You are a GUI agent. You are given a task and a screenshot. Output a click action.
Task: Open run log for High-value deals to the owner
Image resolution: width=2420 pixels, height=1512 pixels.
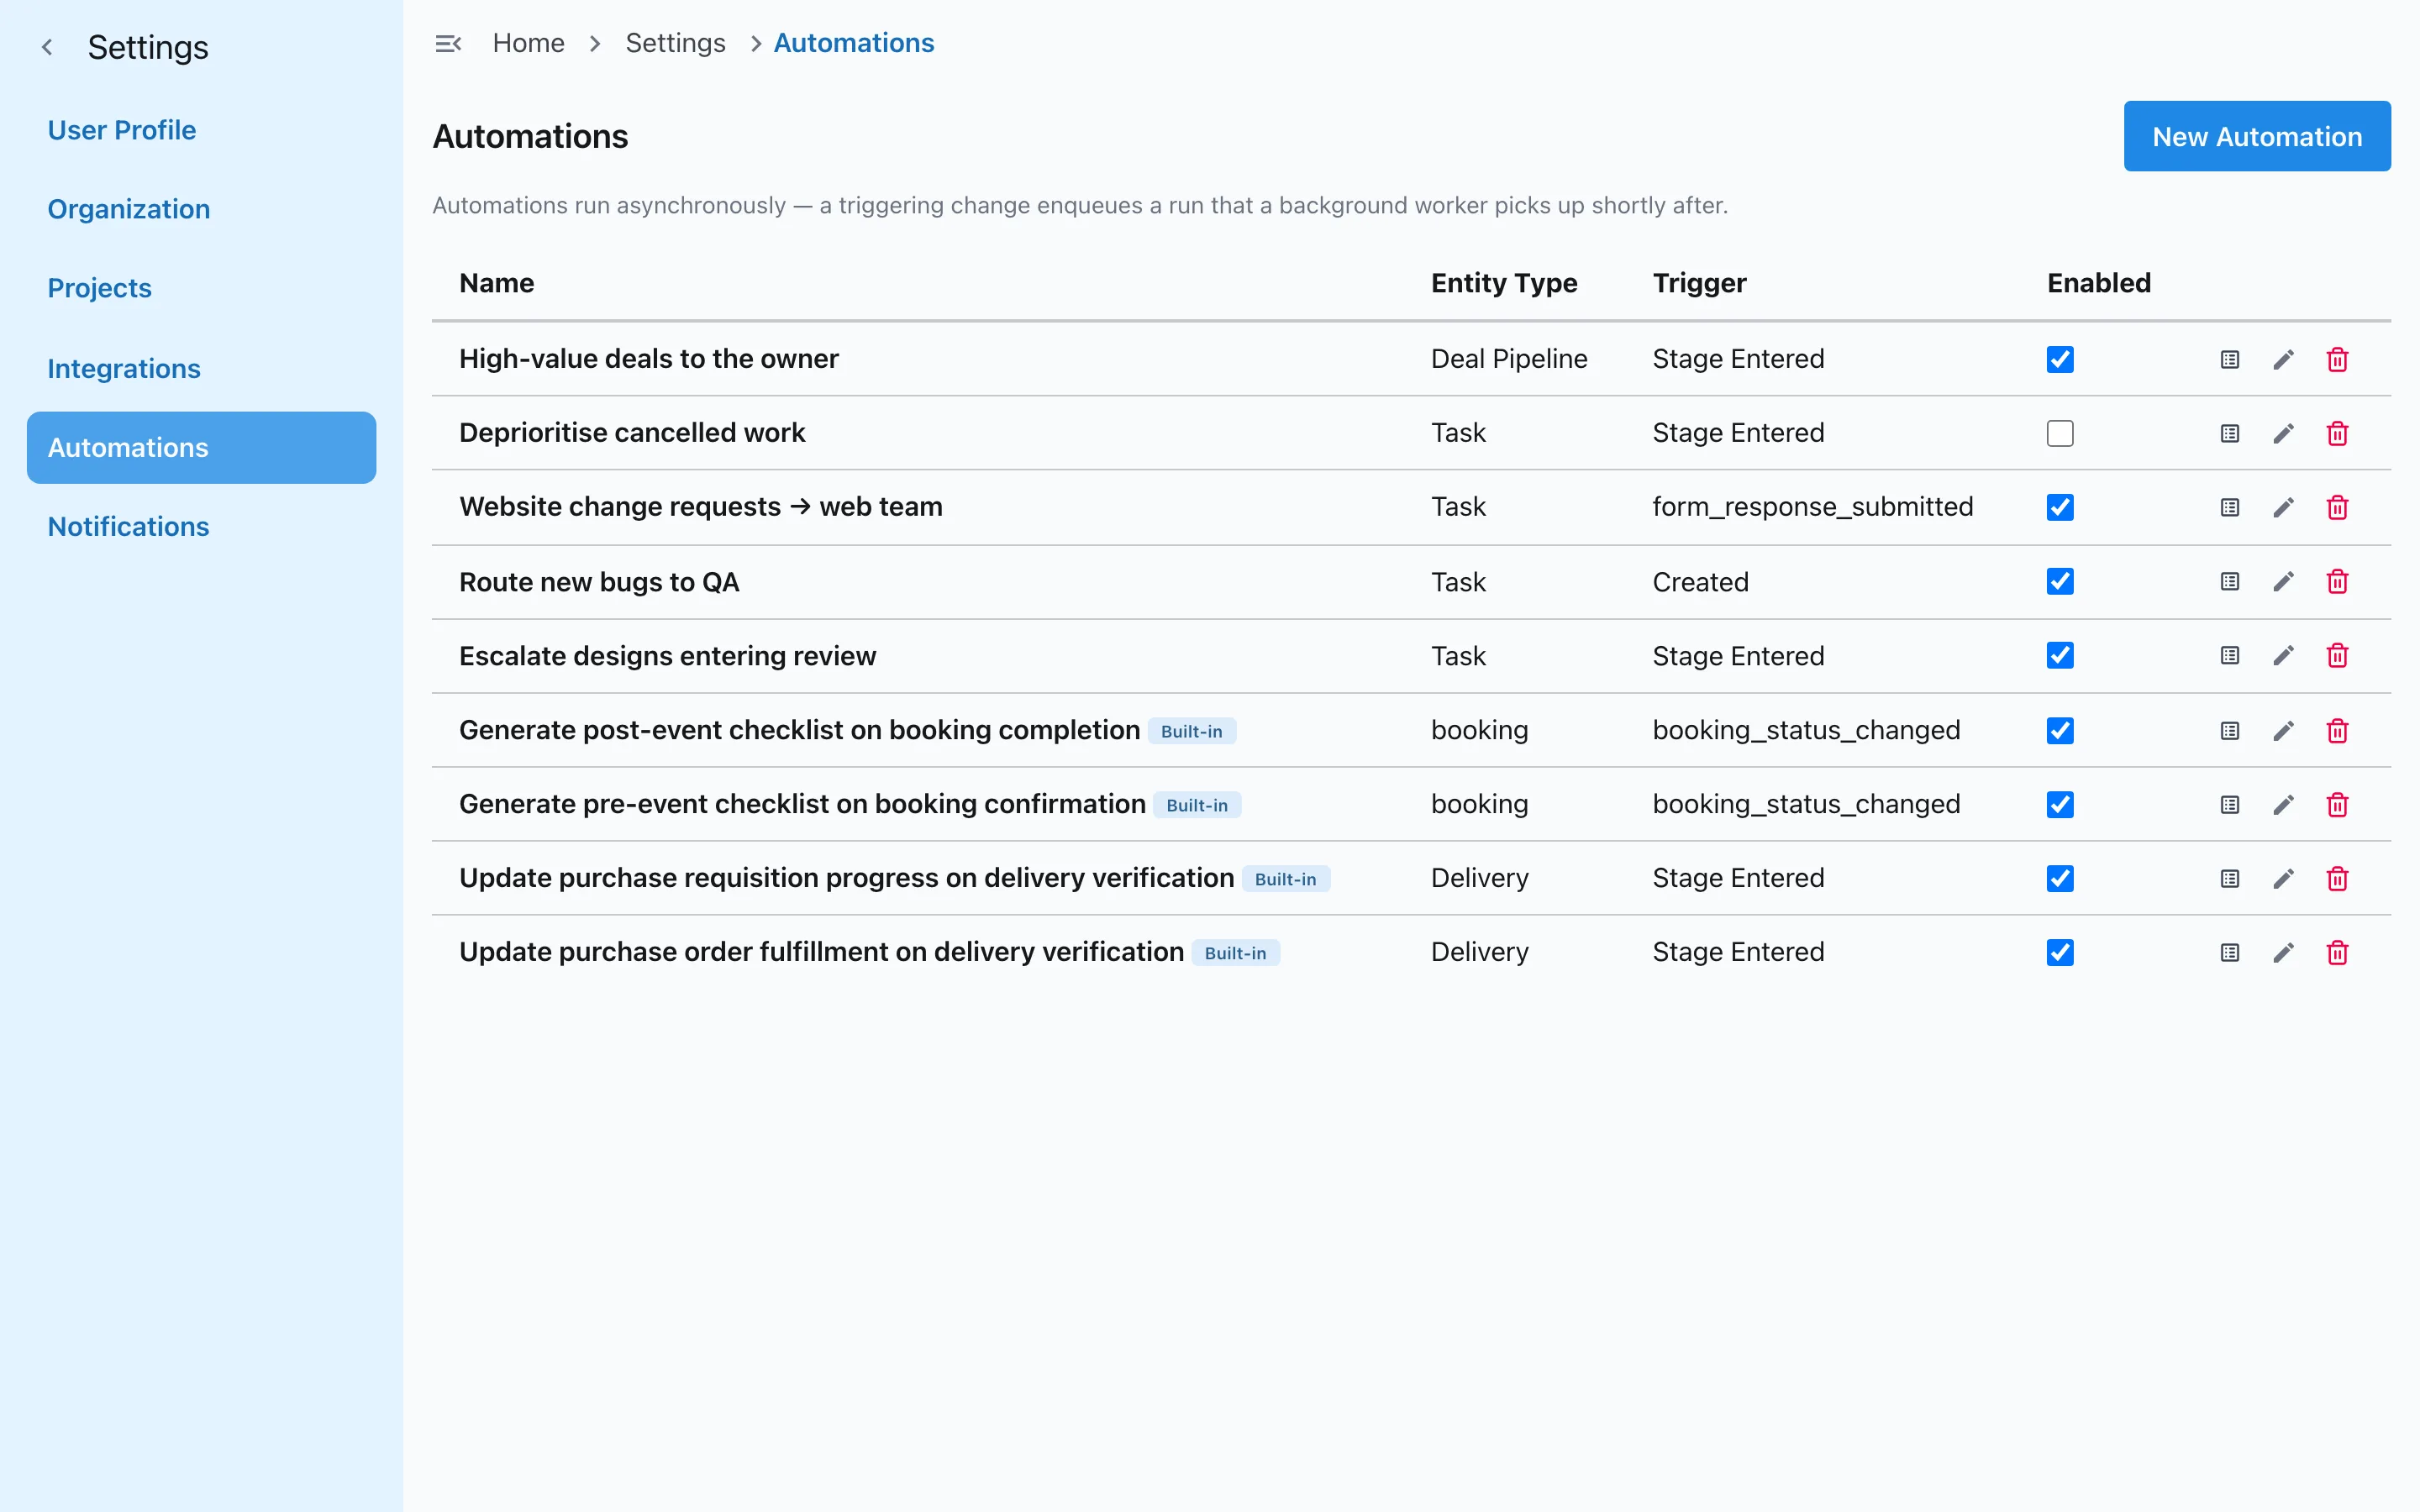pyautogui.click(x=2230, y=359)
